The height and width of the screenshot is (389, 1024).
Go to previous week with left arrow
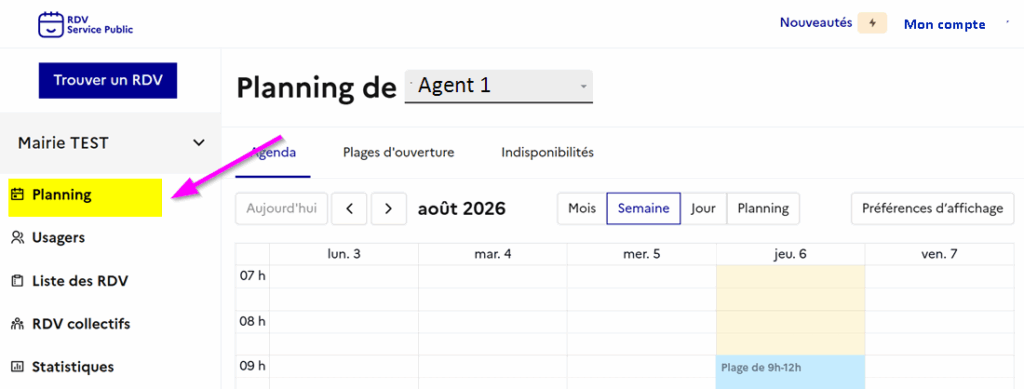pos(349,209)
